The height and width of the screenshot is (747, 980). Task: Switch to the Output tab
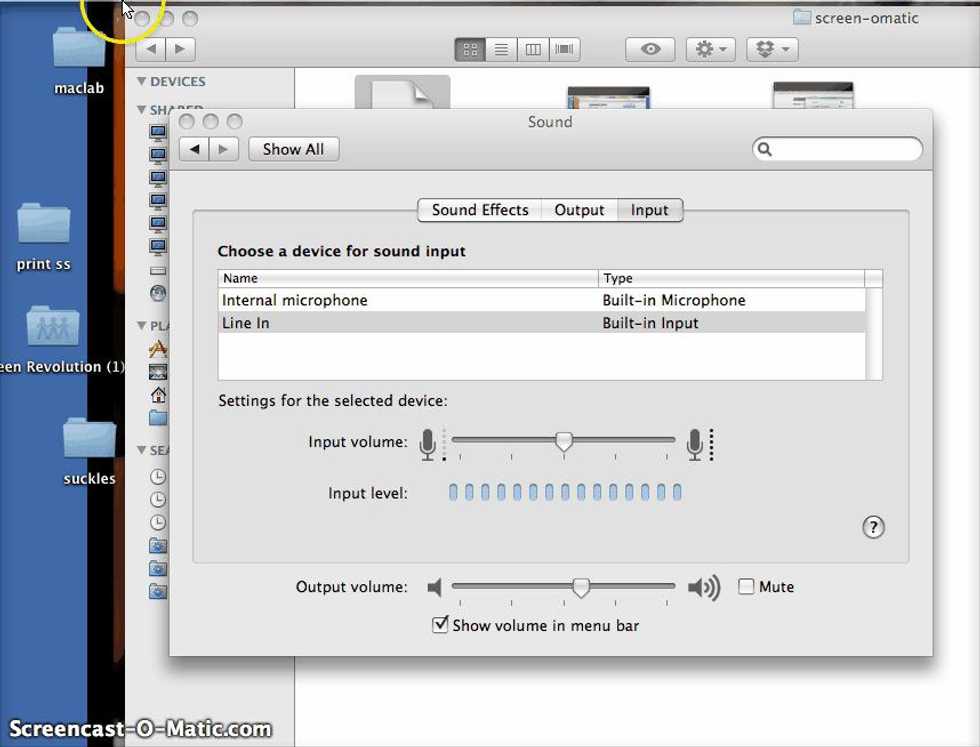coord(579,210)
